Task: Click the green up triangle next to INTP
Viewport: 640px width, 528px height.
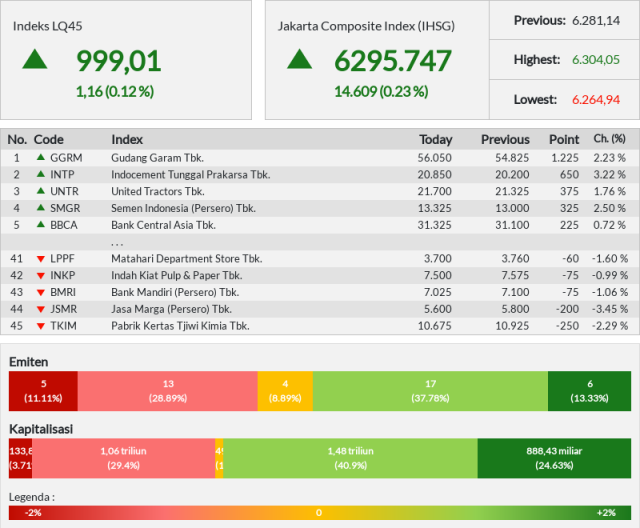Action: coord(41,174)
